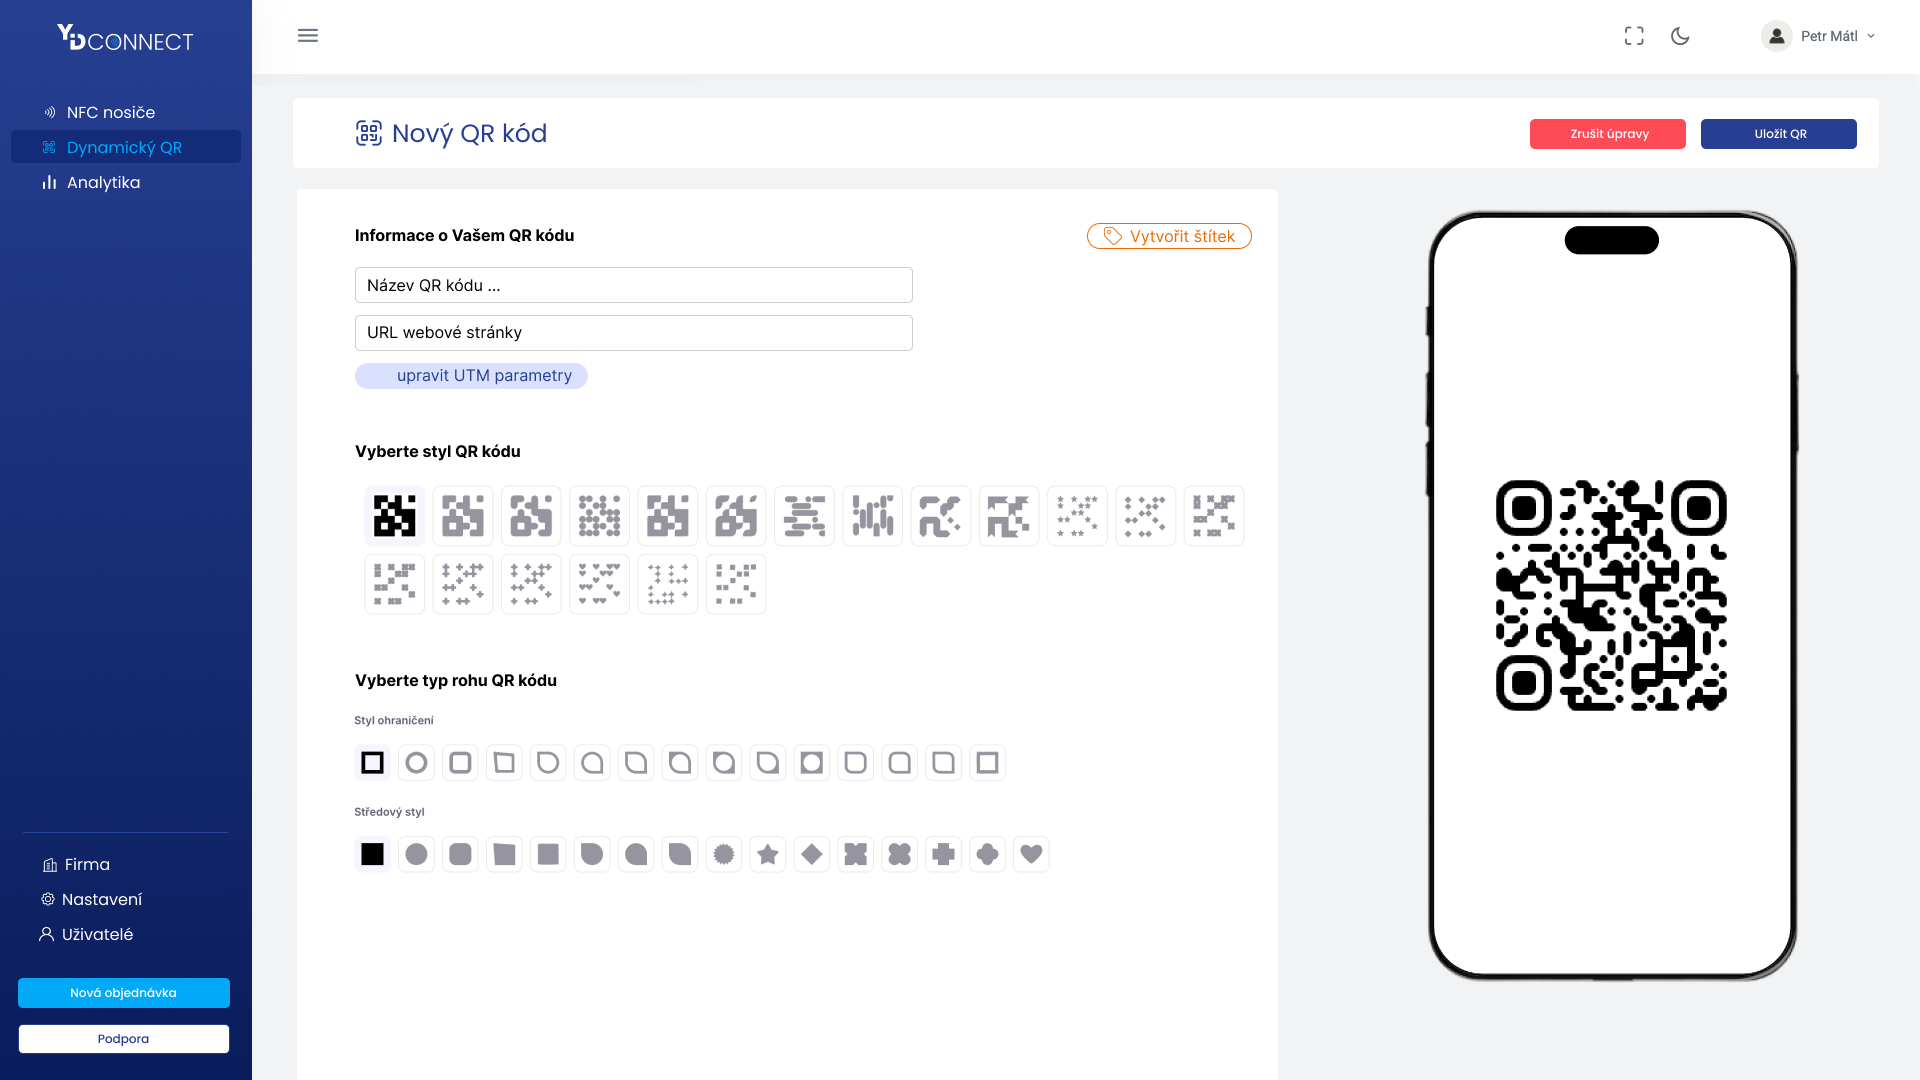Click Uložit QR button
The image size is (1920, 1080).
(x=1778, y=134)
